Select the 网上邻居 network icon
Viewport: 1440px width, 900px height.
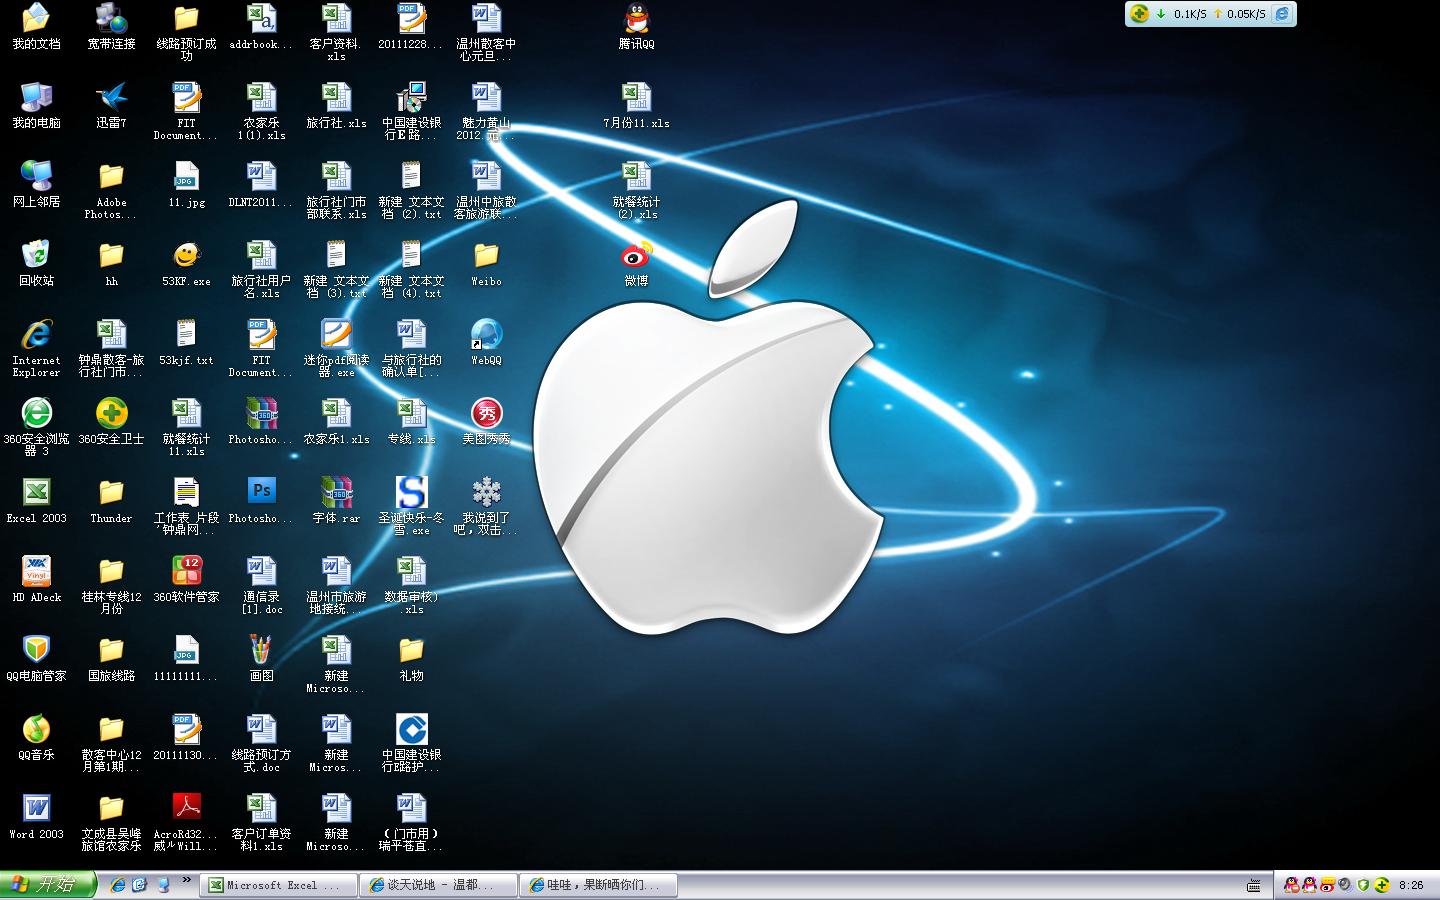click(36, 184)
